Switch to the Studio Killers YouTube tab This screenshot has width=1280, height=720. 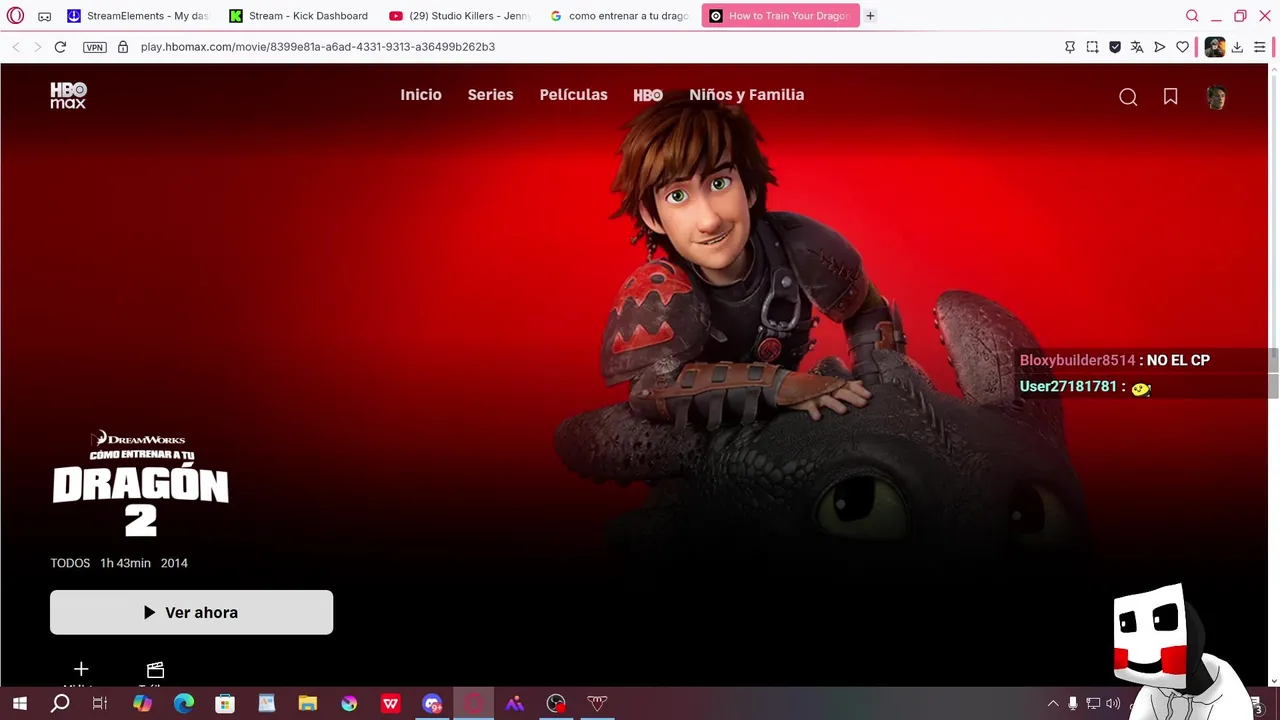click(x=460, y=16)
